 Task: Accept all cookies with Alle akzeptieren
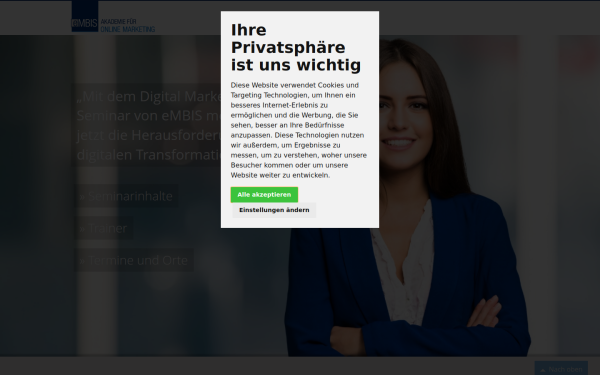(x=264, y=195)
